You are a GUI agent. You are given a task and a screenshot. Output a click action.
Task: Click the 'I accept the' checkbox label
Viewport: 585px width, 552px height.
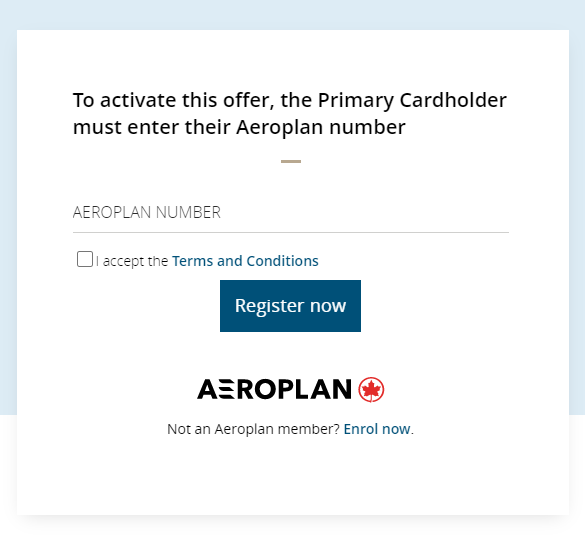tap(132, 261)
